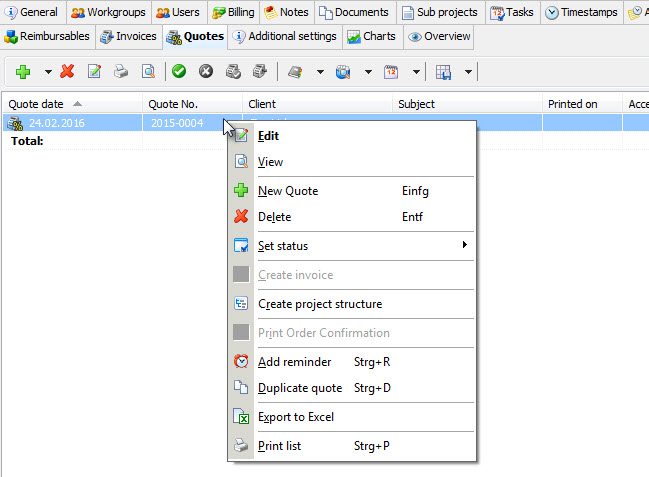Choose Export to Excel menu entry
The width and height of the screenshot is (649, 477).
[296, 417]
